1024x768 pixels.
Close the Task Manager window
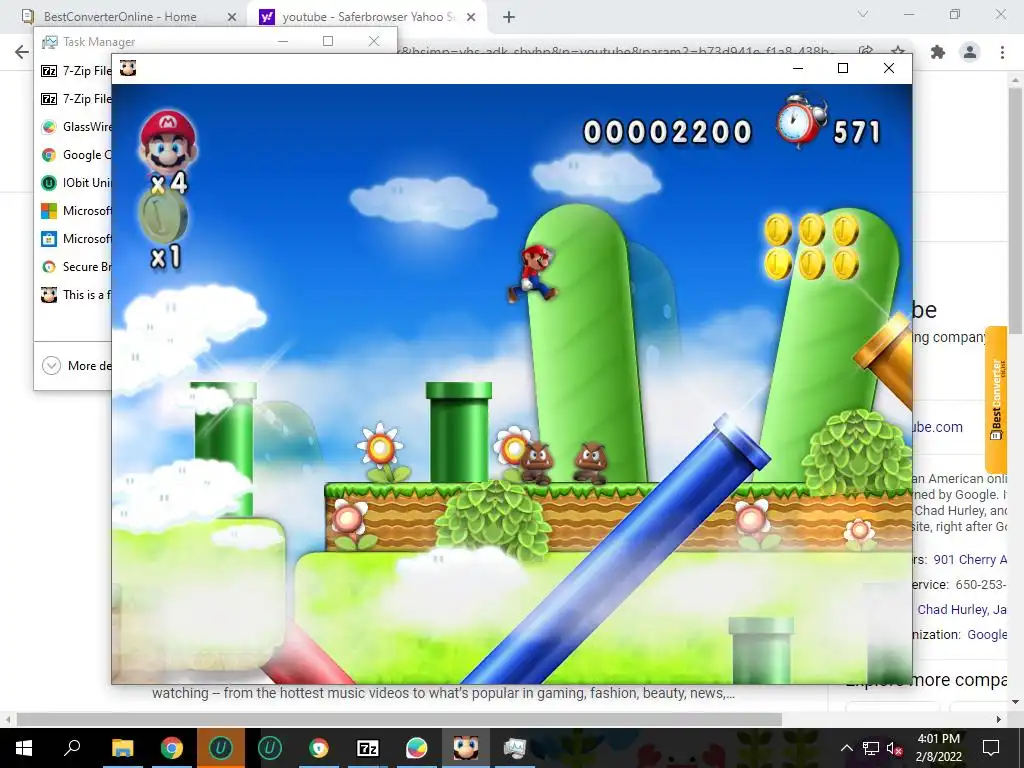pos(374,41)
